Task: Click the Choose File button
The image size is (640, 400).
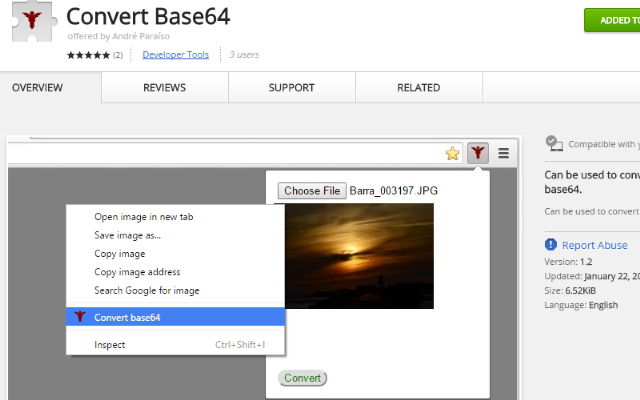Action: coord(312,191)
